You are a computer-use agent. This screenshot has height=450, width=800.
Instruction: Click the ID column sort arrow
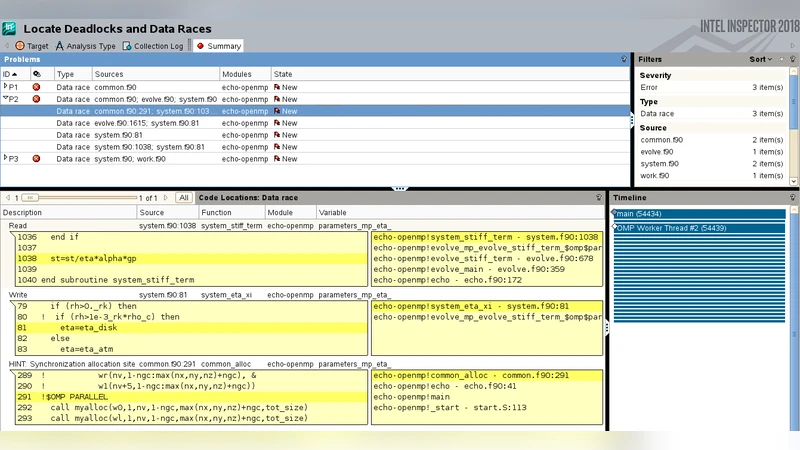pyautogui.click(x=14, y=74)
